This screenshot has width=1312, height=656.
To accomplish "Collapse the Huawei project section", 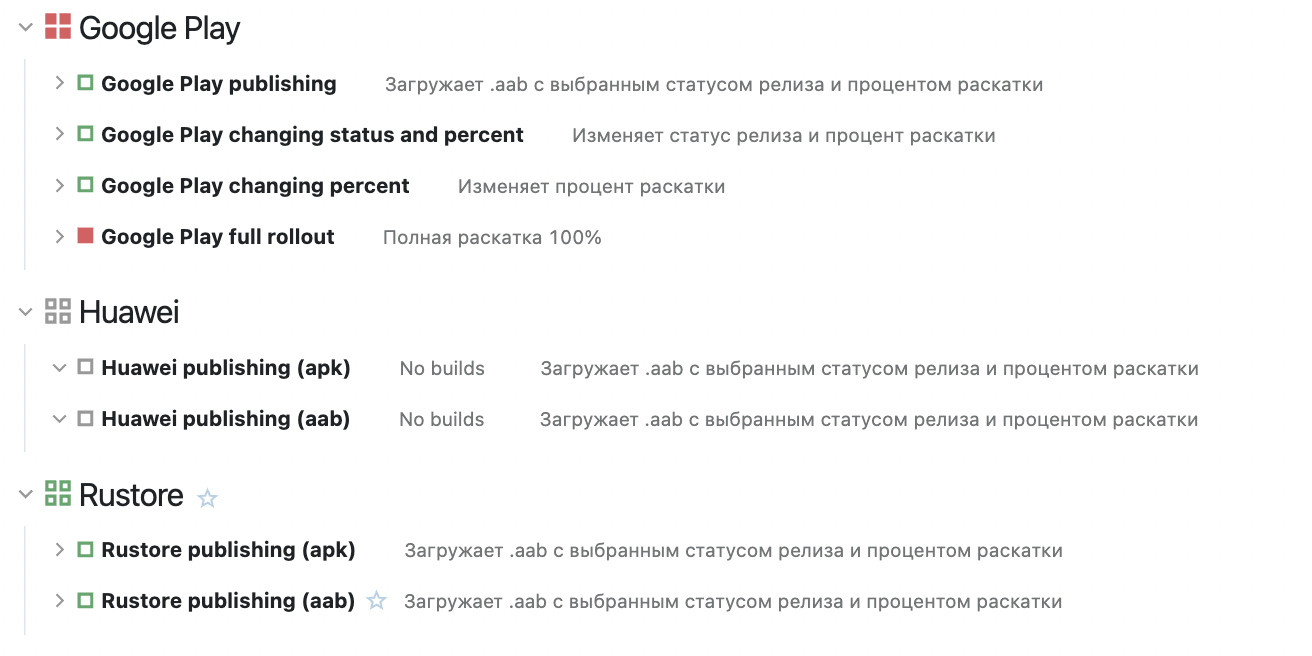I will pos(26,313).
